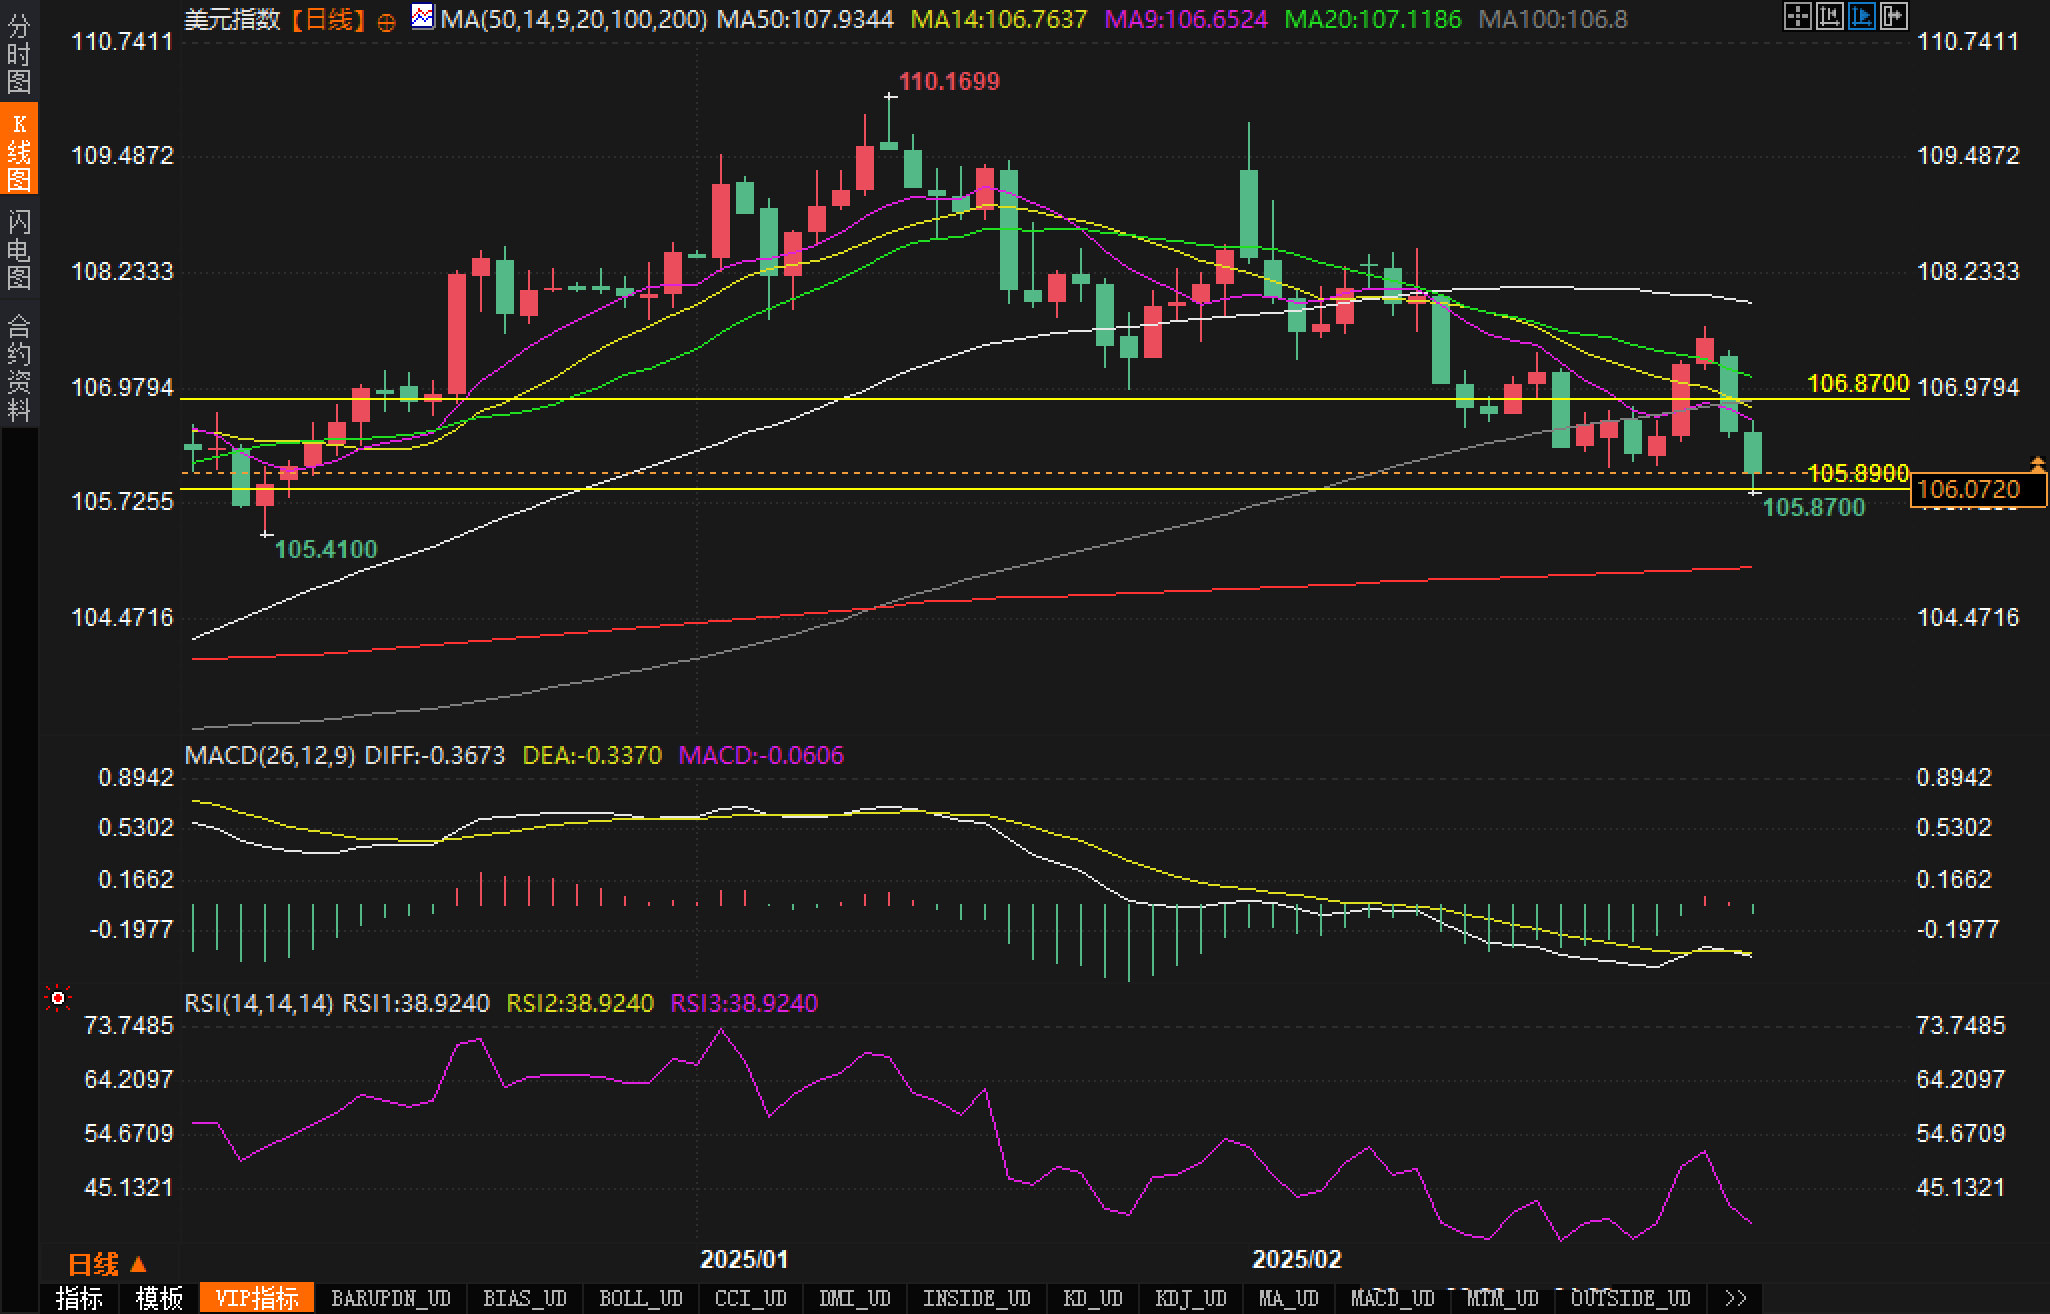Viewport: 2050px width, 1314px height.
Task: Expand more indicators with >> arrow
Action: [x=1736, y=1298]
